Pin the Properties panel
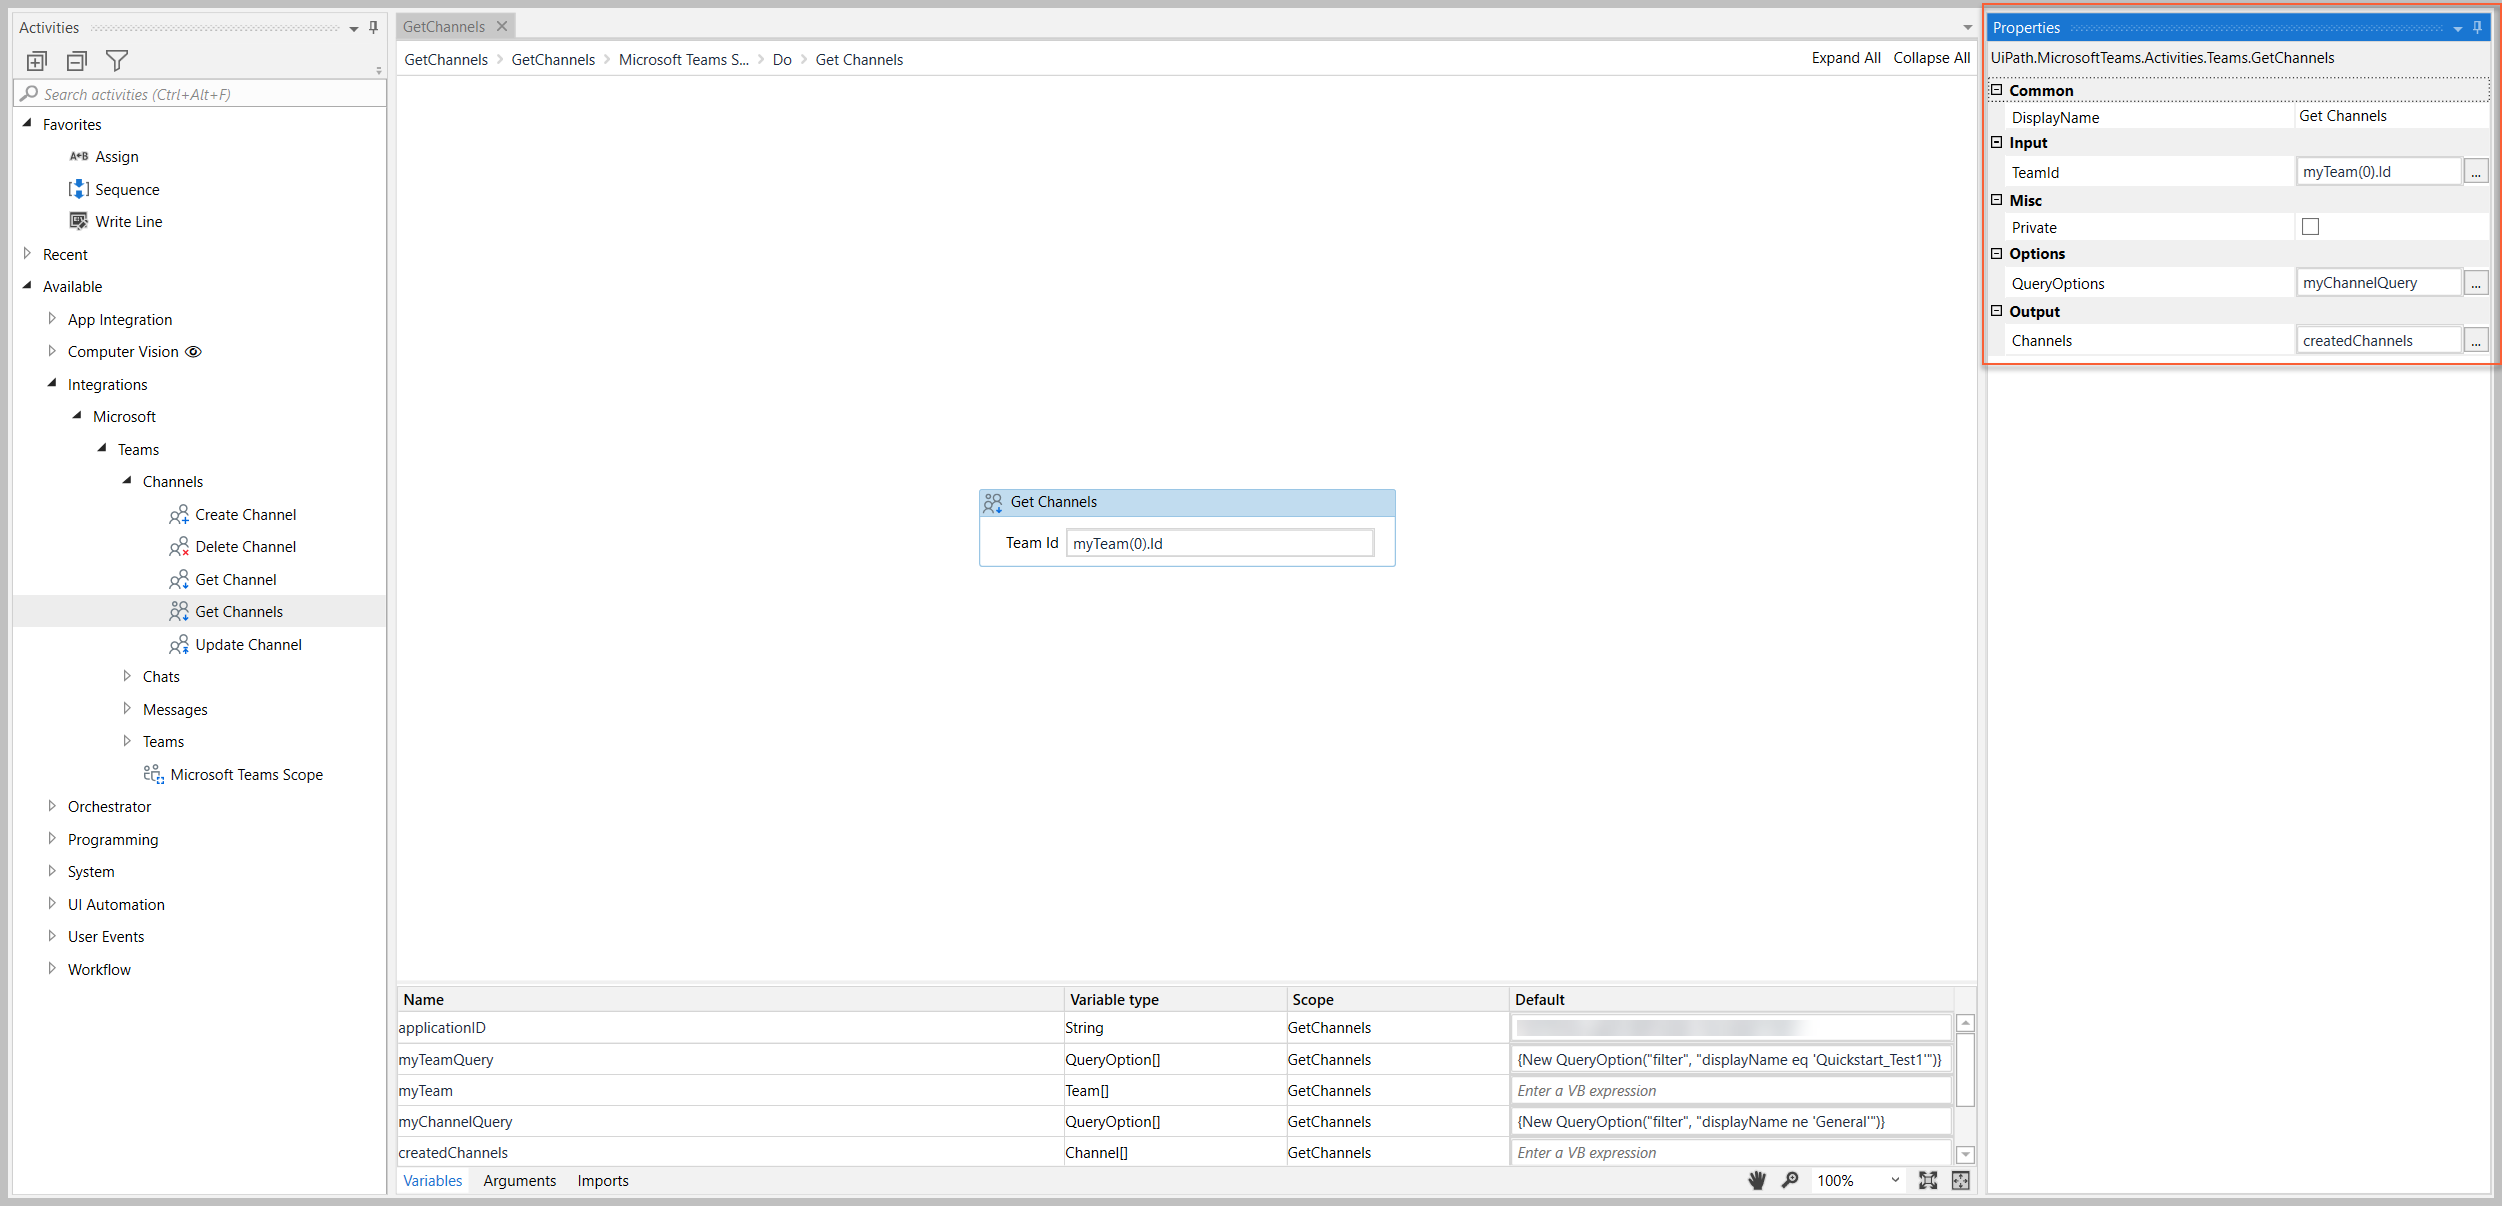This screenshot has height=1206, width=2502. click(x=2478, y=28)
